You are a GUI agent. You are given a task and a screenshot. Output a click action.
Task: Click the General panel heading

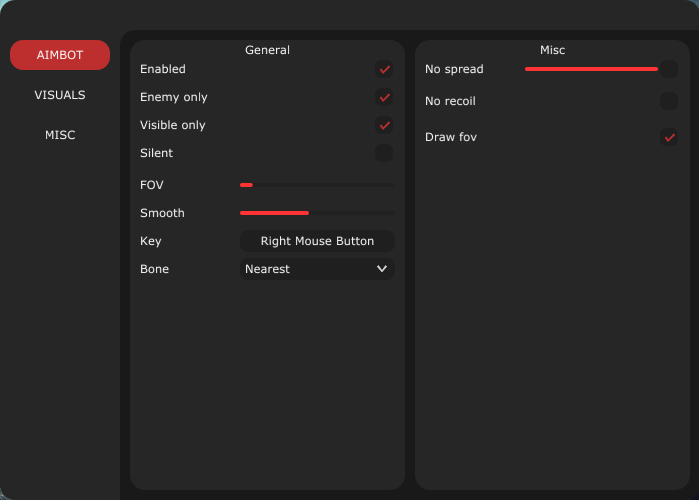coord(267,50)
